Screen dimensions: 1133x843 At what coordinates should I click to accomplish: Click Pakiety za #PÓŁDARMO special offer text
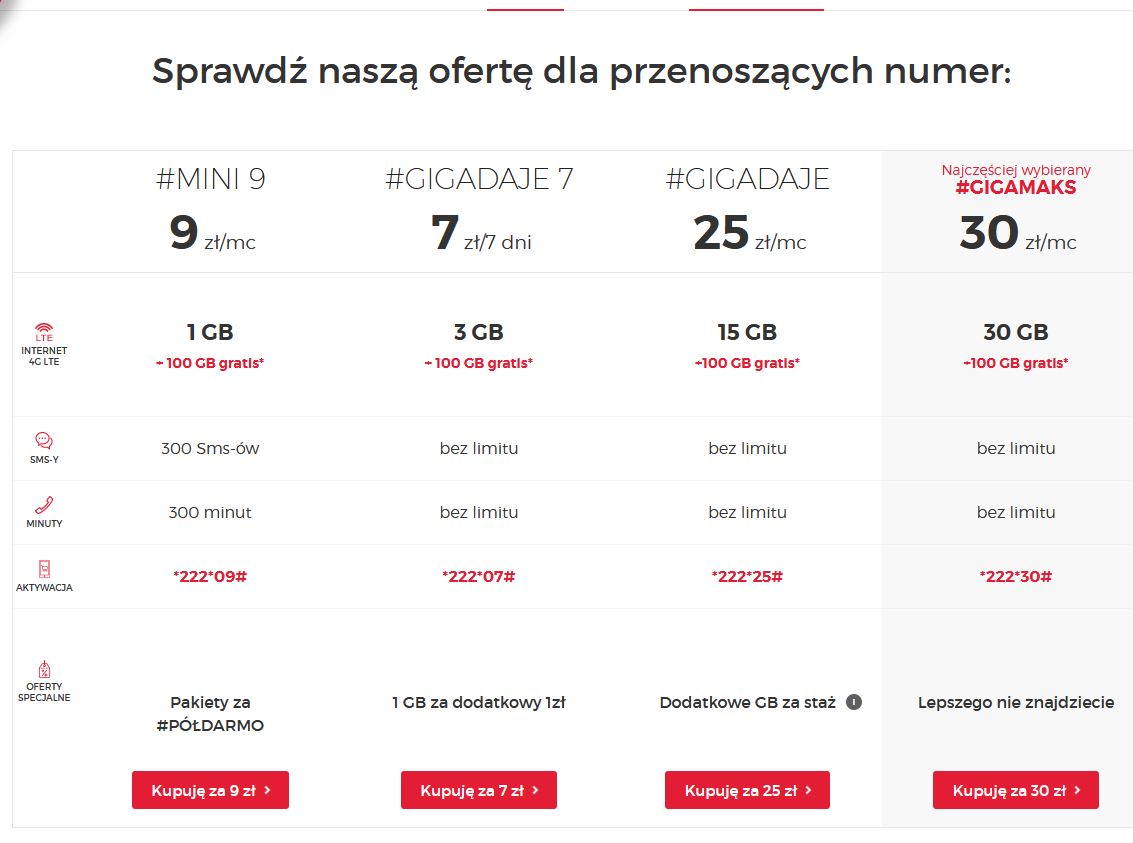(210, 714)
